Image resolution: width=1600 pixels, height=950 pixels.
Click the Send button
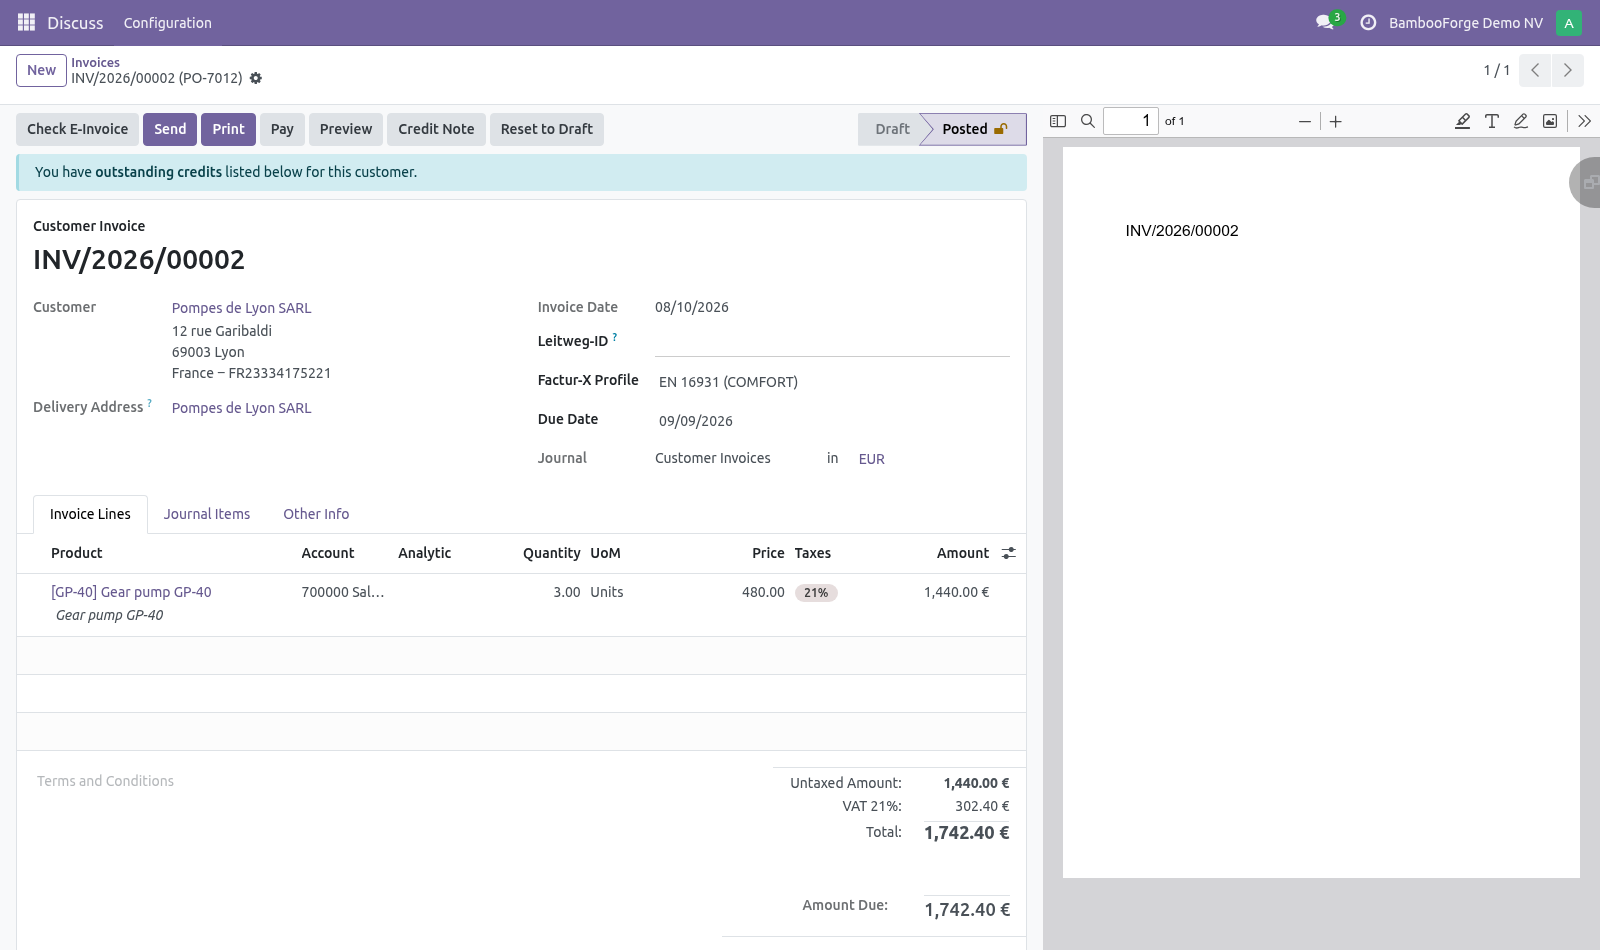[170, 129]
